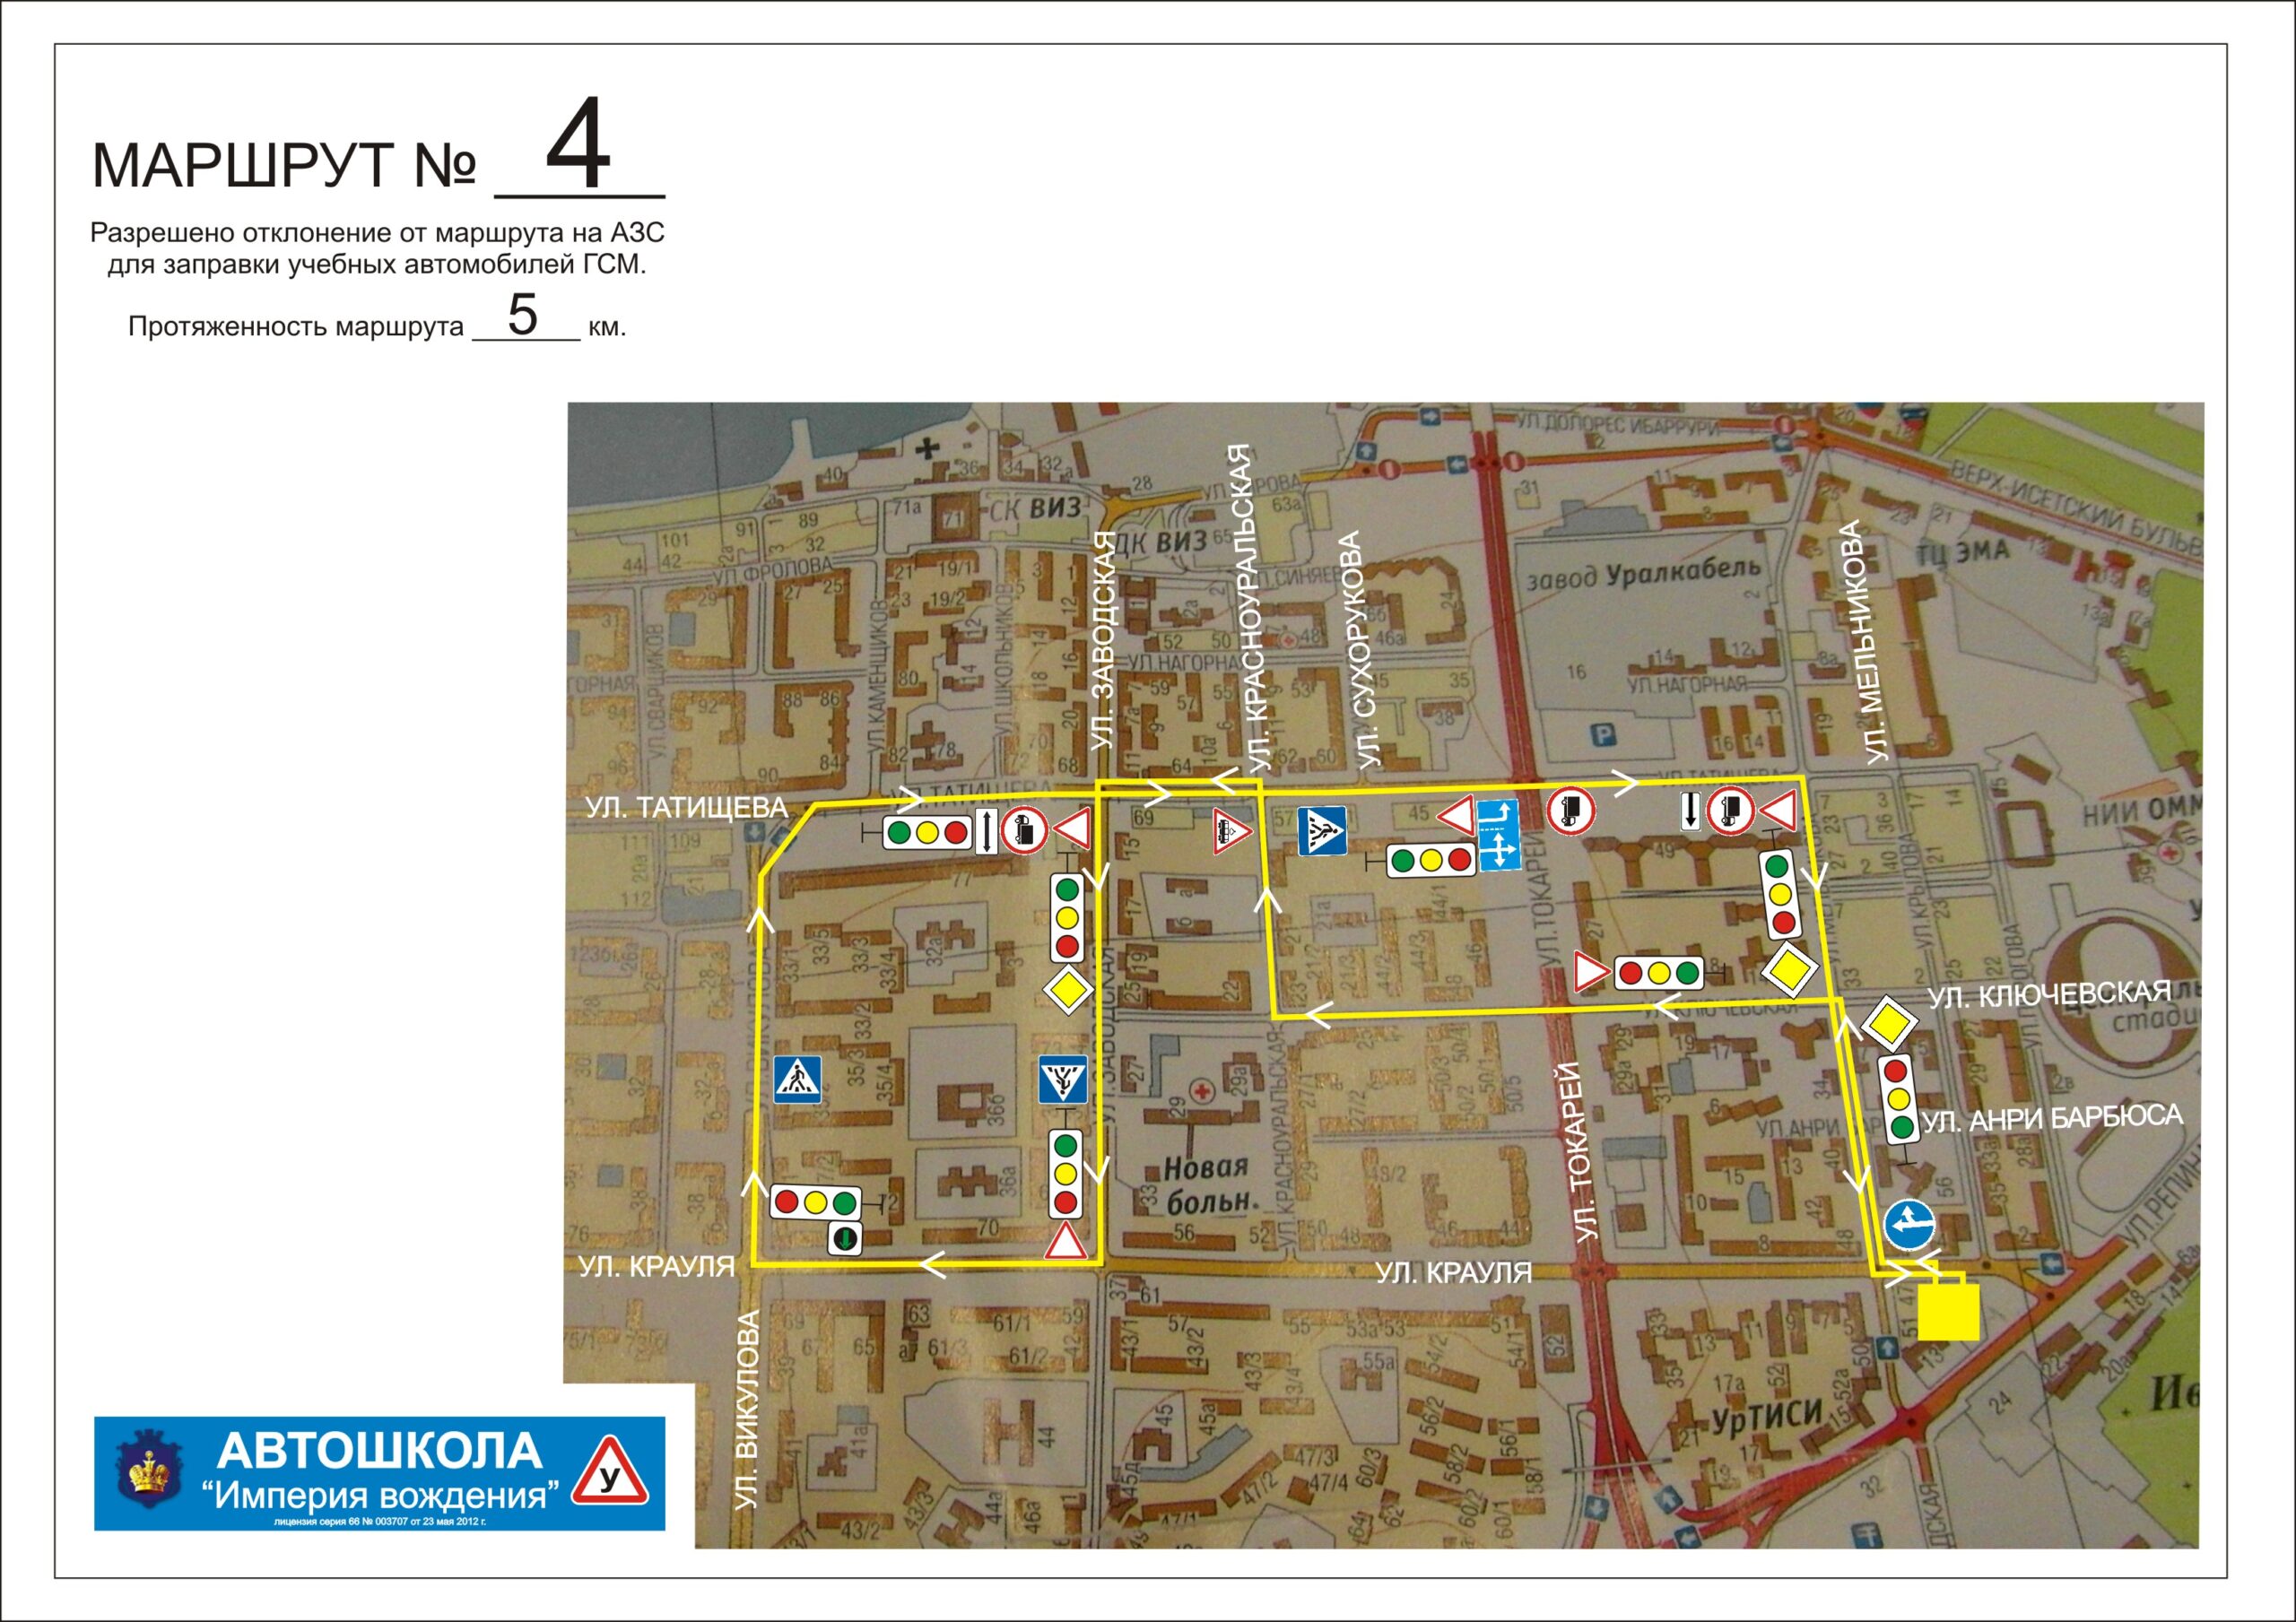This screenshot has width=2296, height=1622.
Task: Click the green arrow signal section near Крауля
Action: coord(845,1239)
